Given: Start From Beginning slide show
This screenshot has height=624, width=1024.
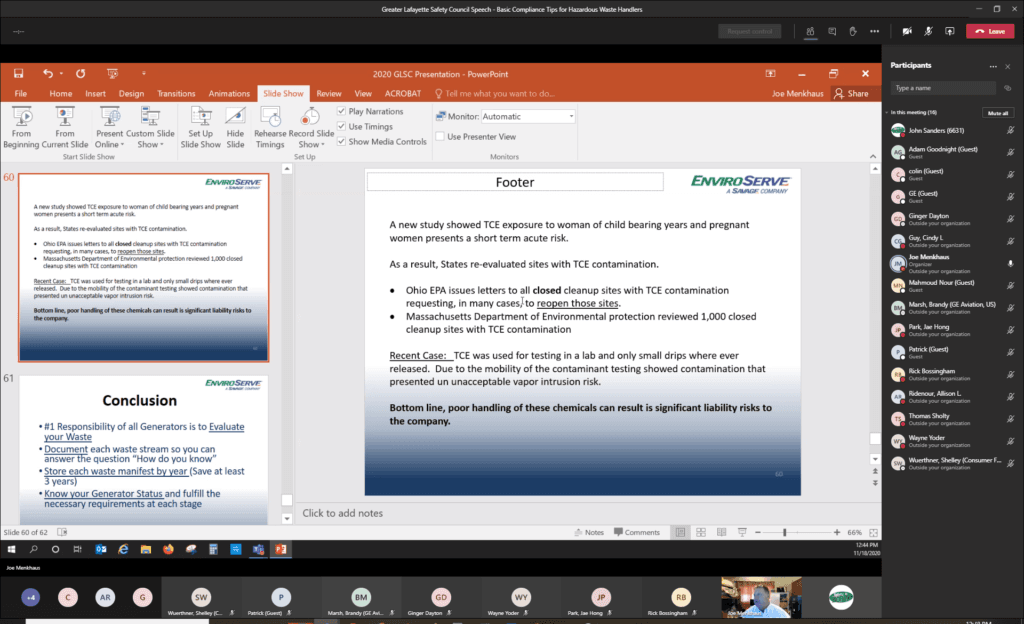Looking at the screenshot, I should (22, 128).
